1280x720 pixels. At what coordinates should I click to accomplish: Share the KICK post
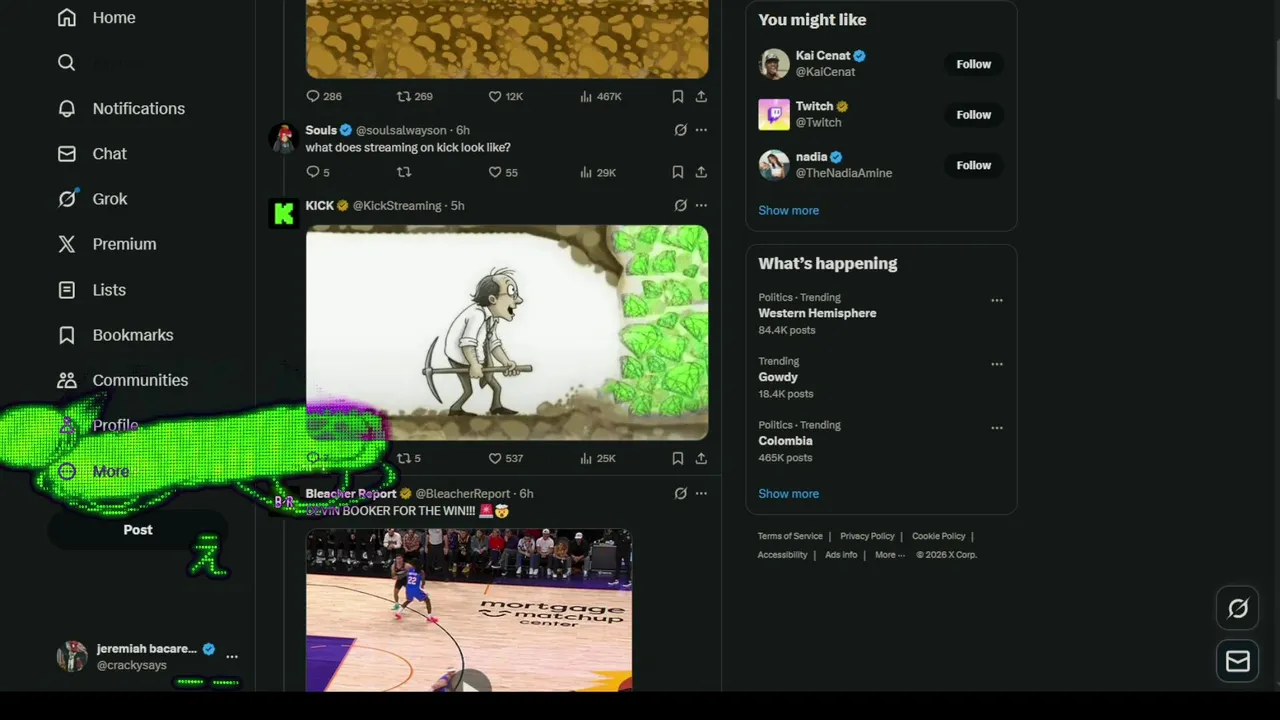point(701,458)
